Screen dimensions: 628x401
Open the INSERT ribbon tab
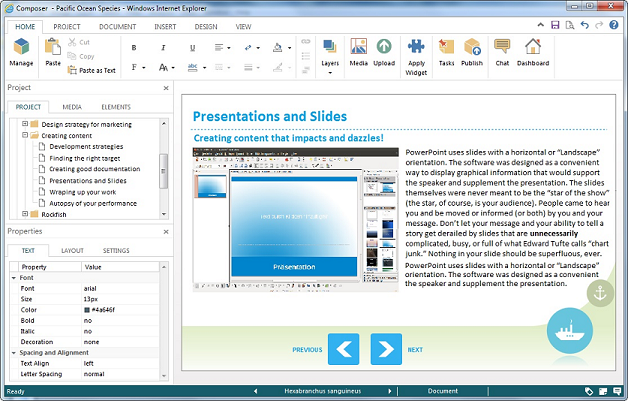click(x=165, y=27)
